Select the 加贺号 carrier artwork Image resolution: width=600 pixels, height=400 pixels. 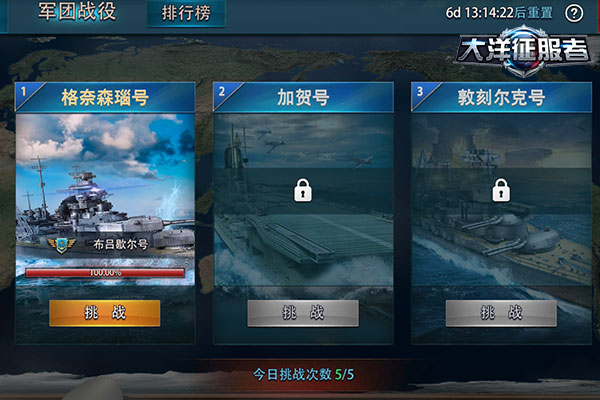click(303, 199)
